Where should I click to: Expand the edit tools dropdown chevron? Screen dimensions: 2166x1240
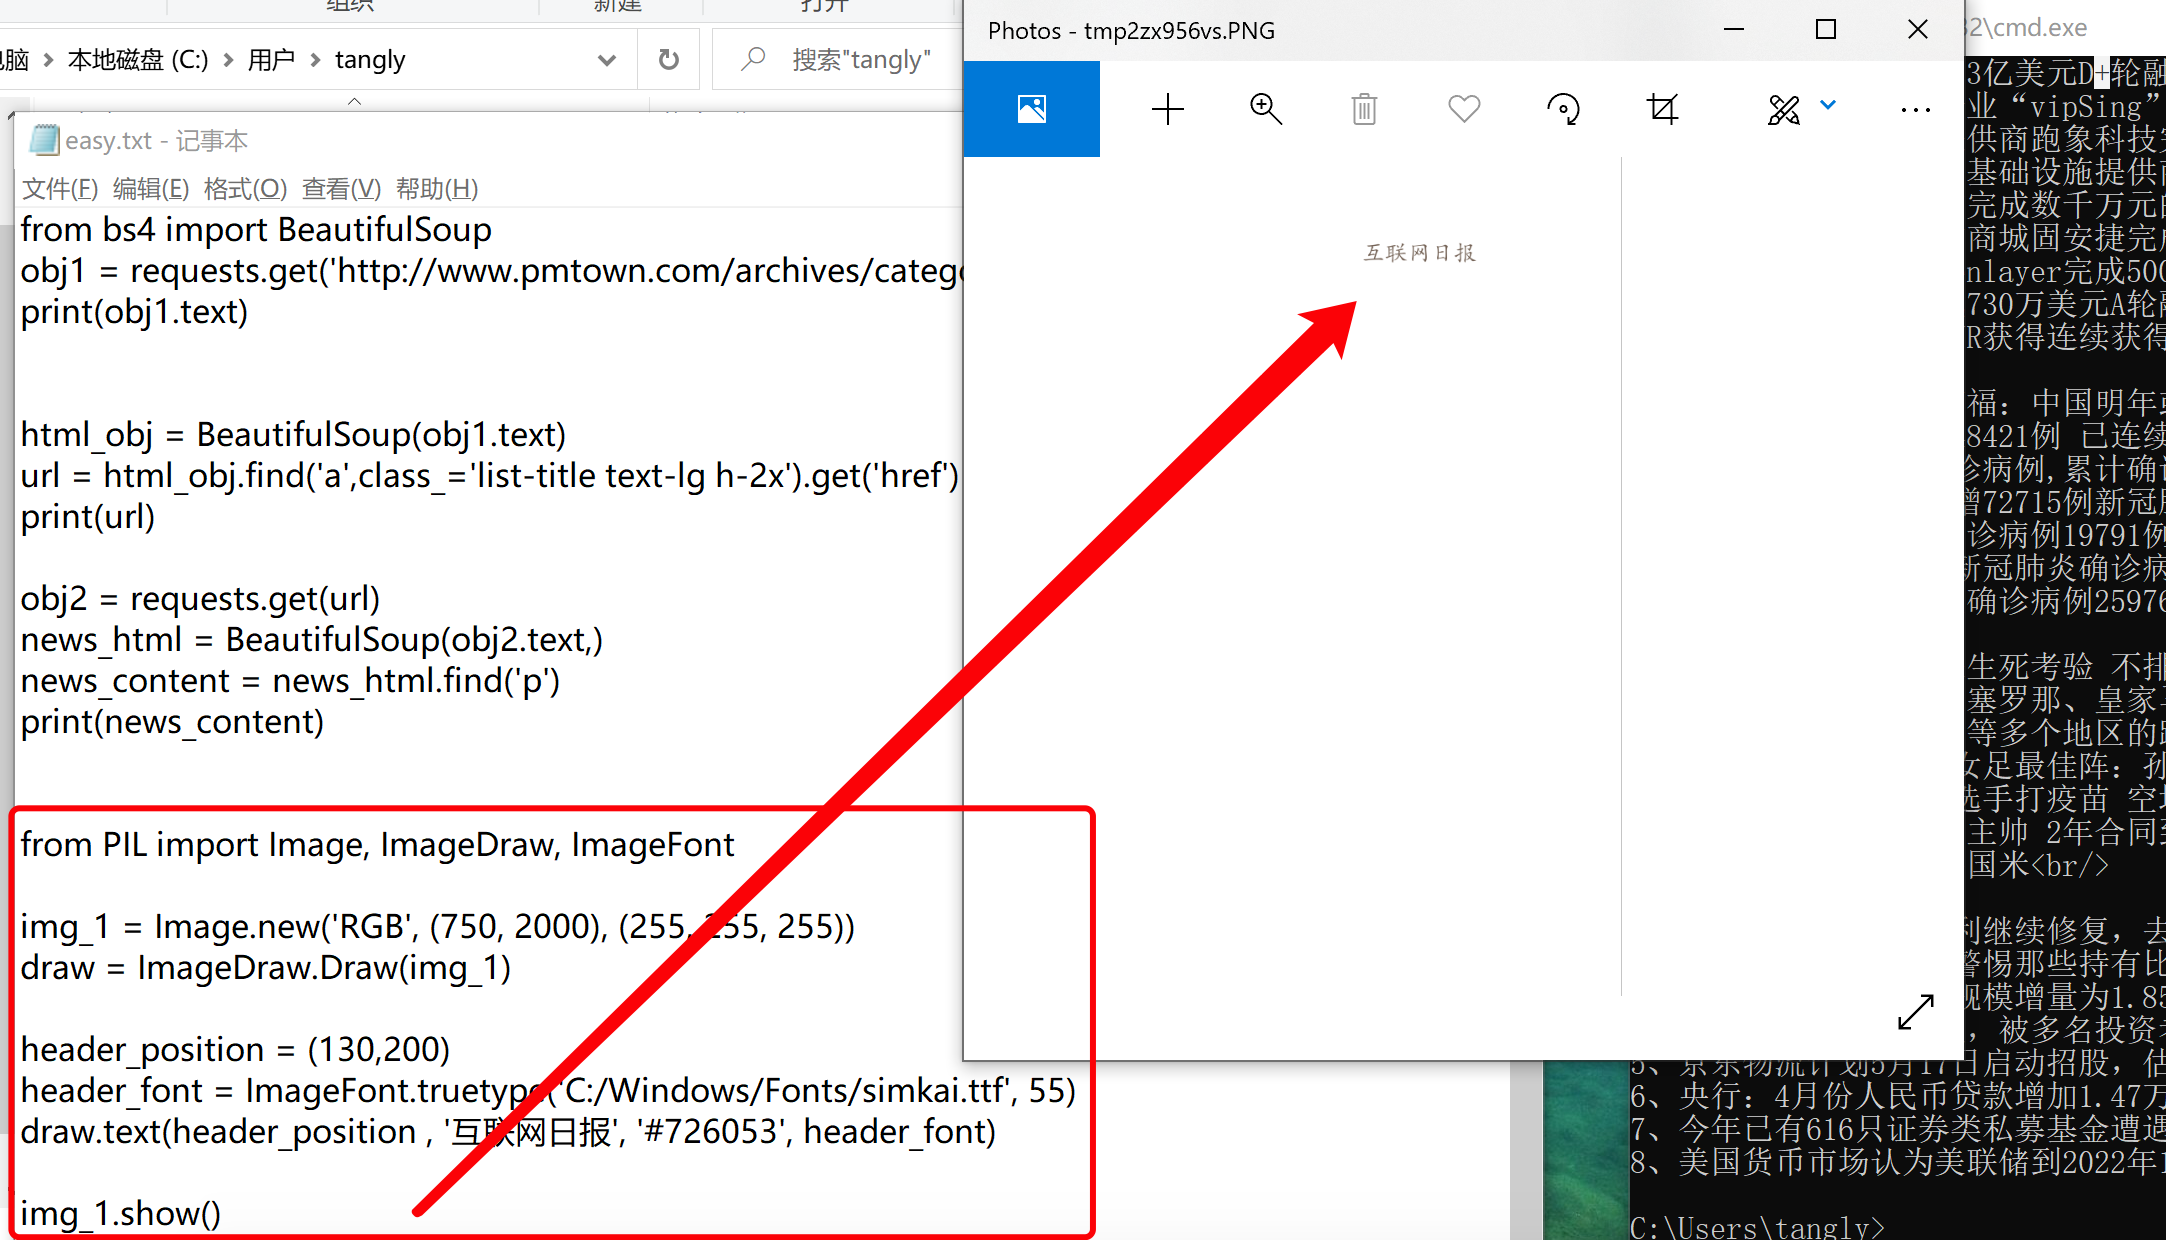click(x=1828, y=105)
